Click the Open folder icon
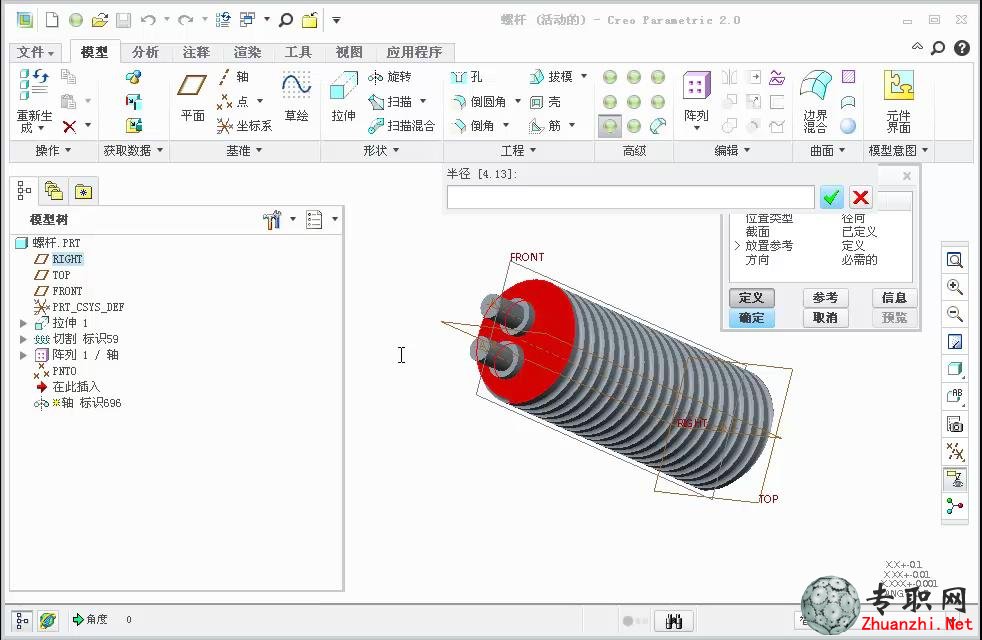The width and height of the screenshot is (982, 640). pyautogui.click(x=100, y=20)
